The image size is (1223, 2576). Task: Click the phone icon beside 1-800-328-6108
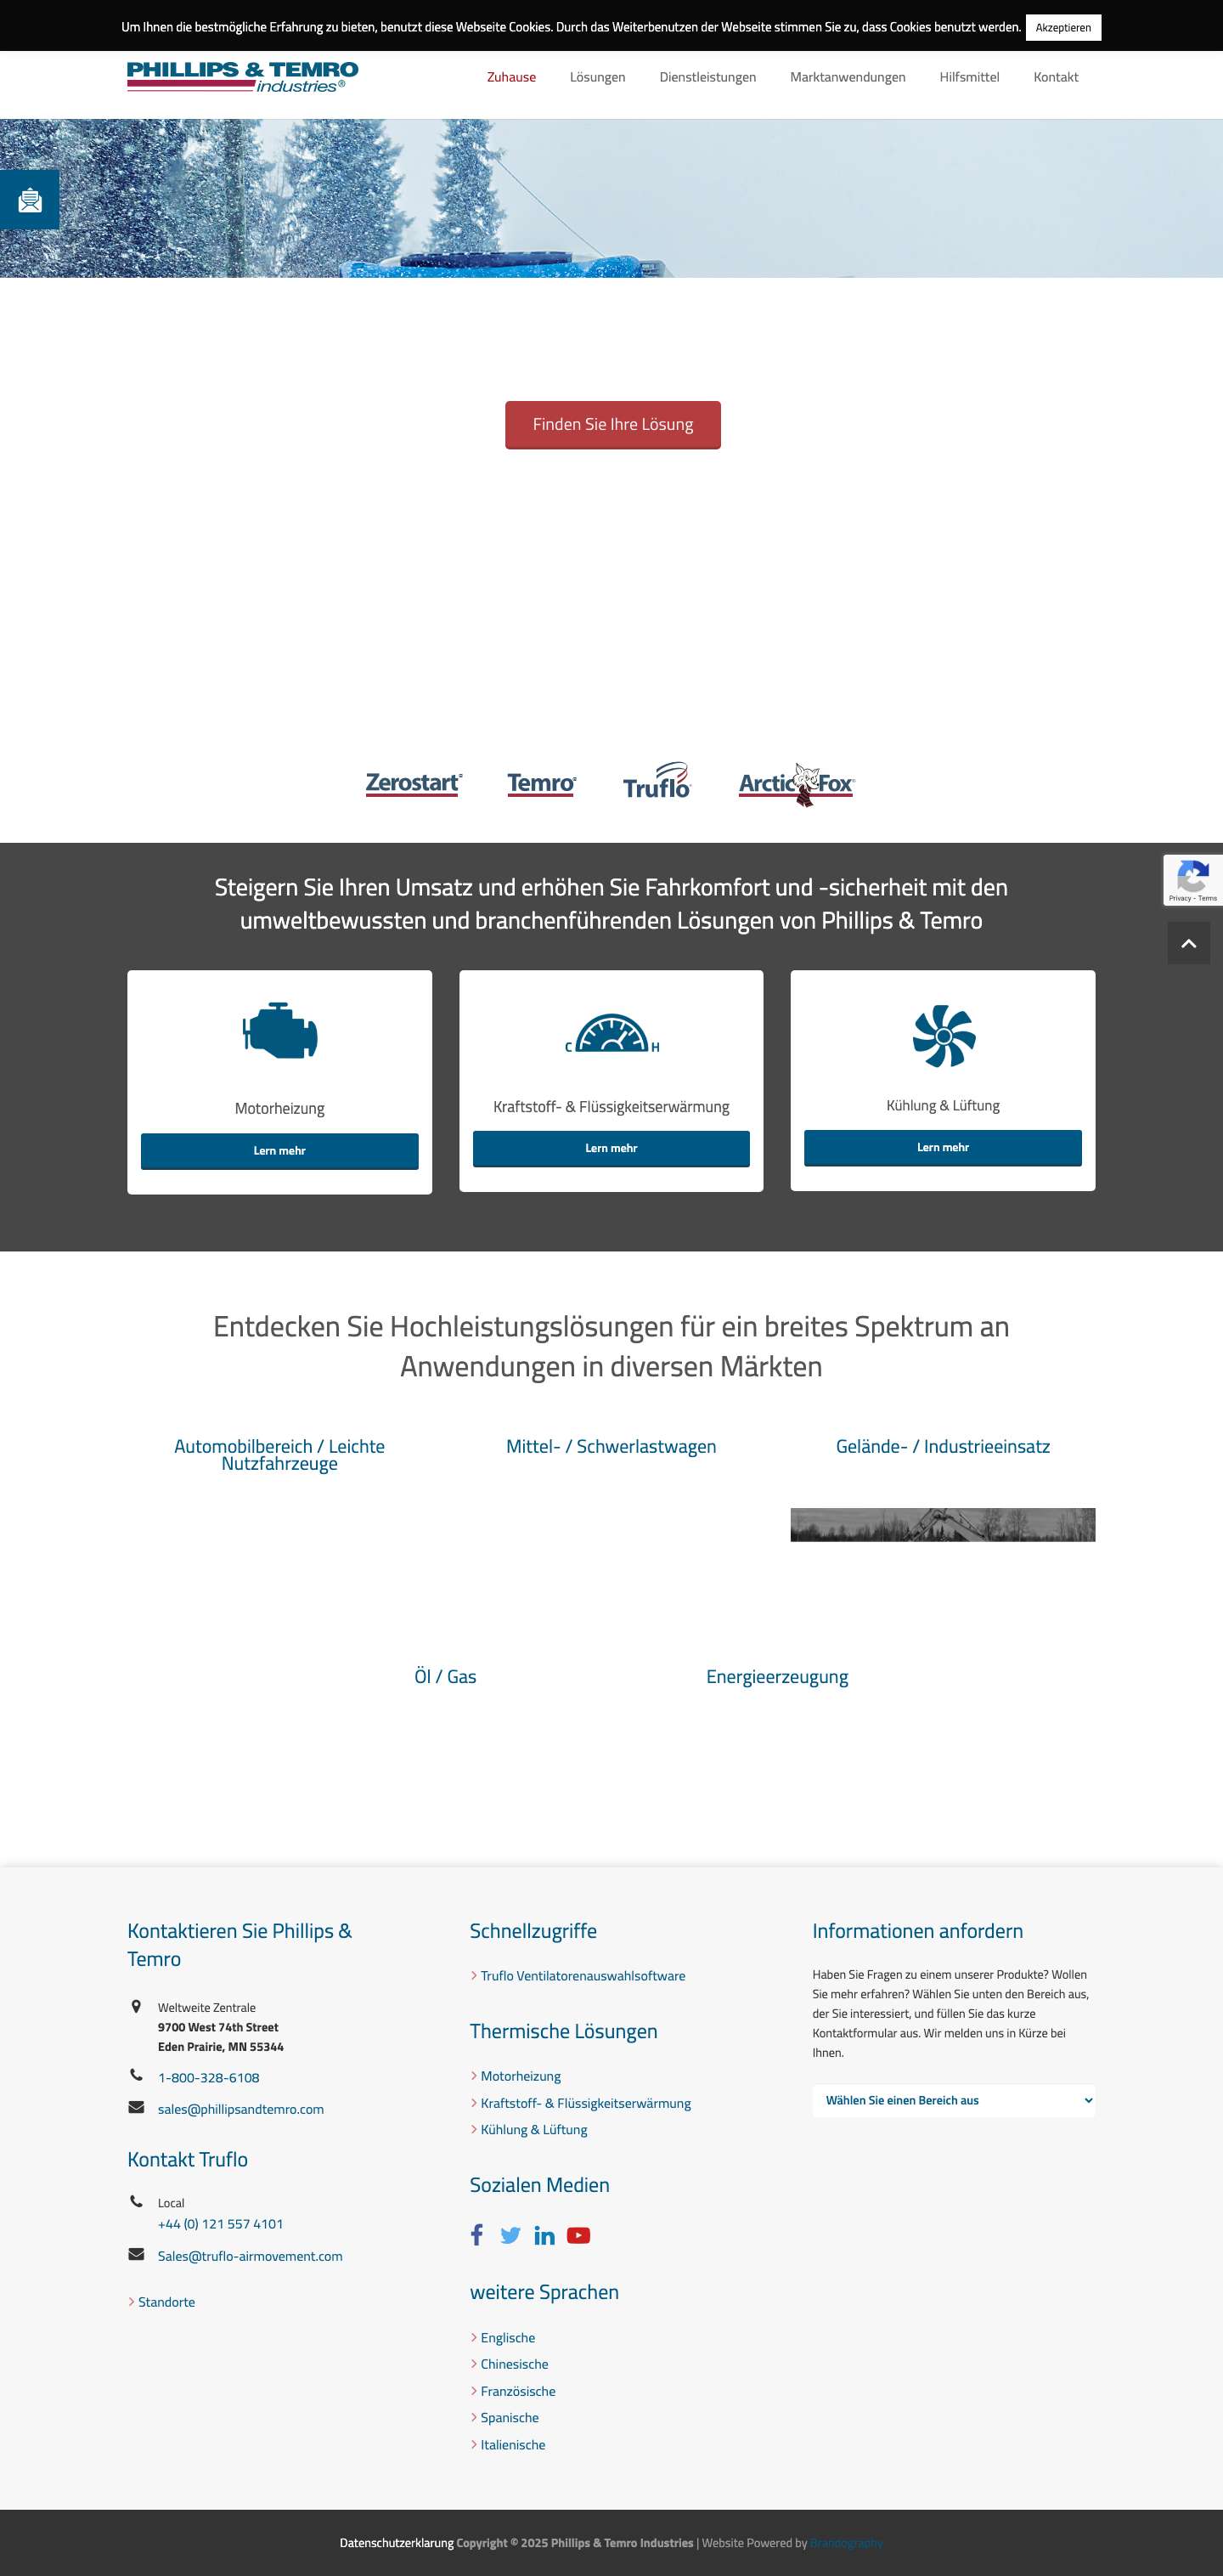tap(136, 2075)
